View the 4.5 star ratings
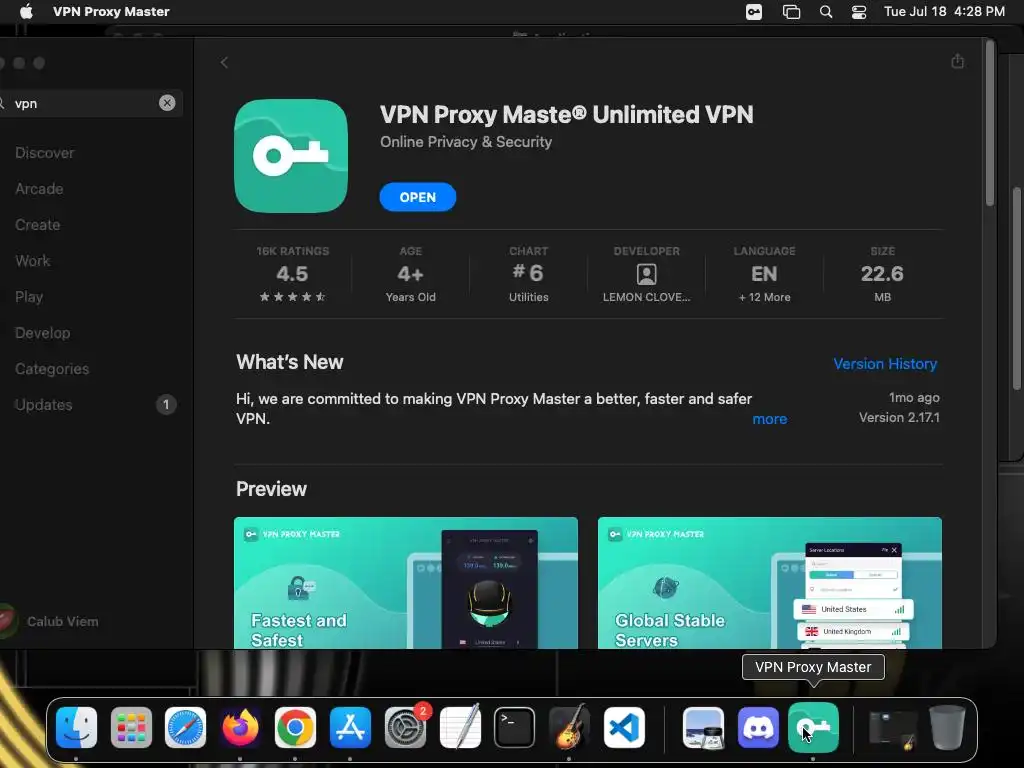 [x=292, y=274]
